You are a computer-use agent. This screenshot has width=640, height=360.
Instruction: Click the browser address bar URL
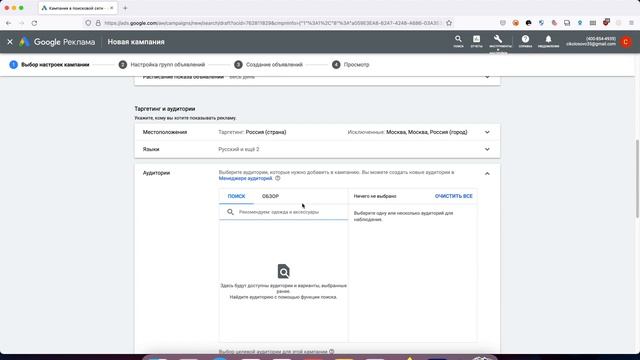click(x=272, y=23)
